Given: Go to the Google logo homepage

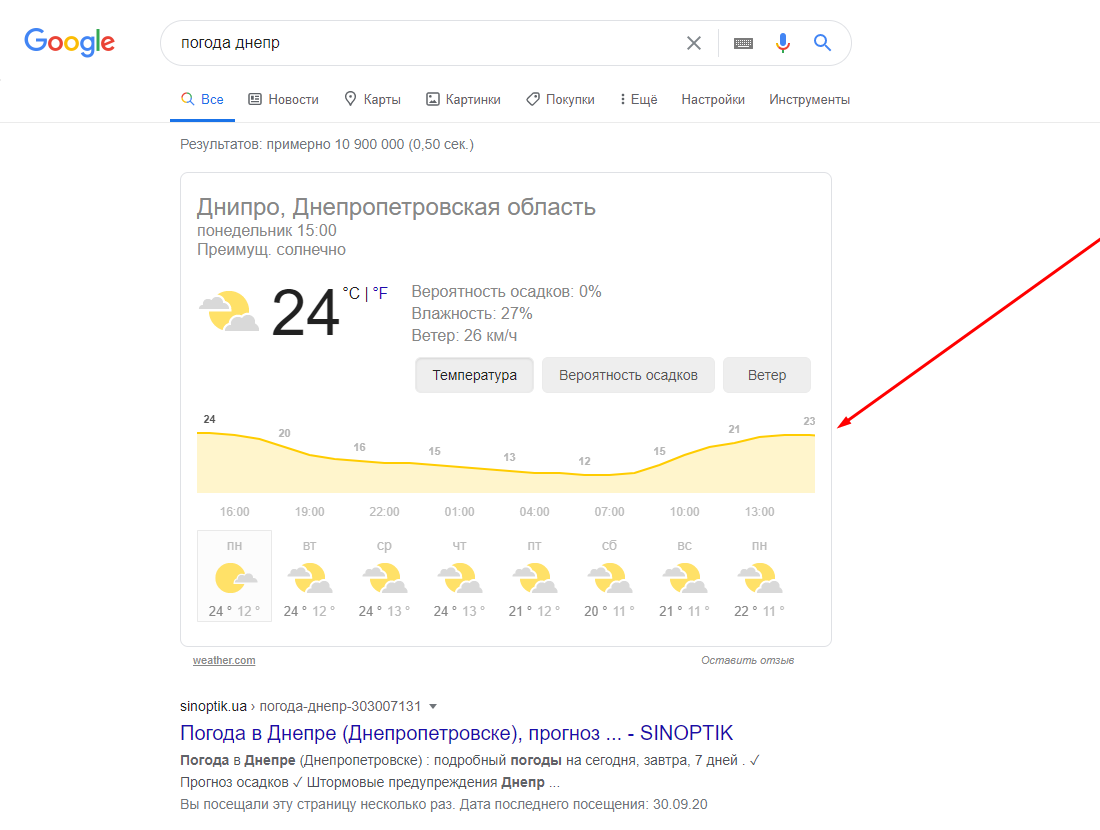Looking at the screenshot, I should 69,42.
